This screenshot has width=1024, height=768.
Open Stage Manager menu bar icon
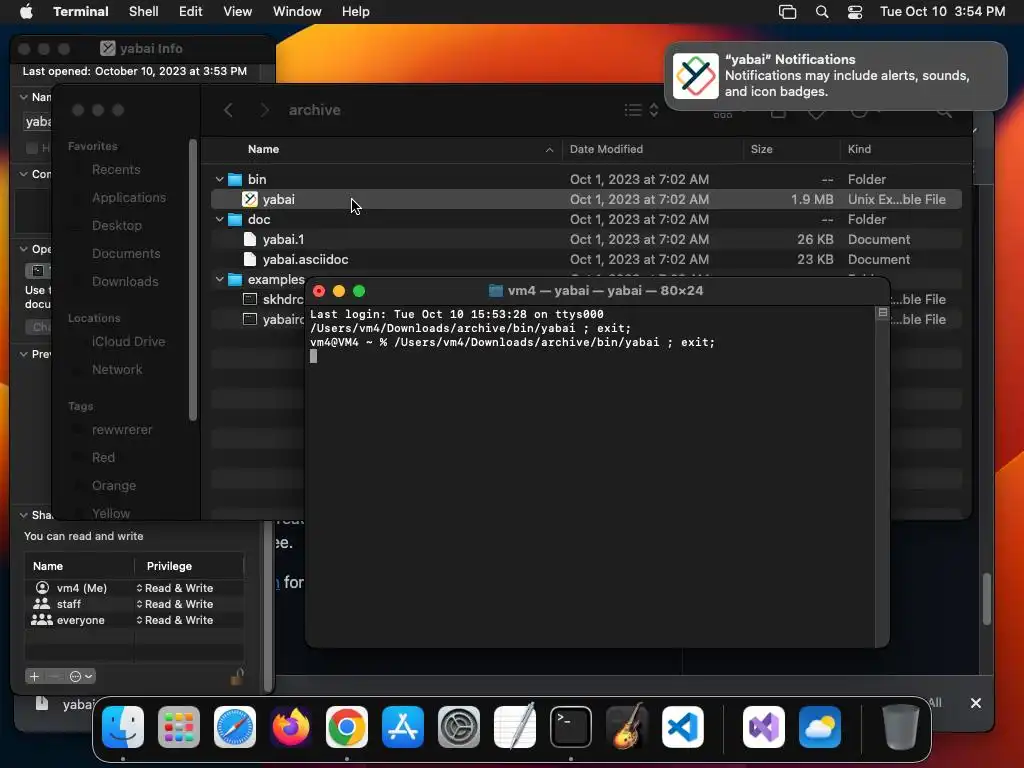788,12
